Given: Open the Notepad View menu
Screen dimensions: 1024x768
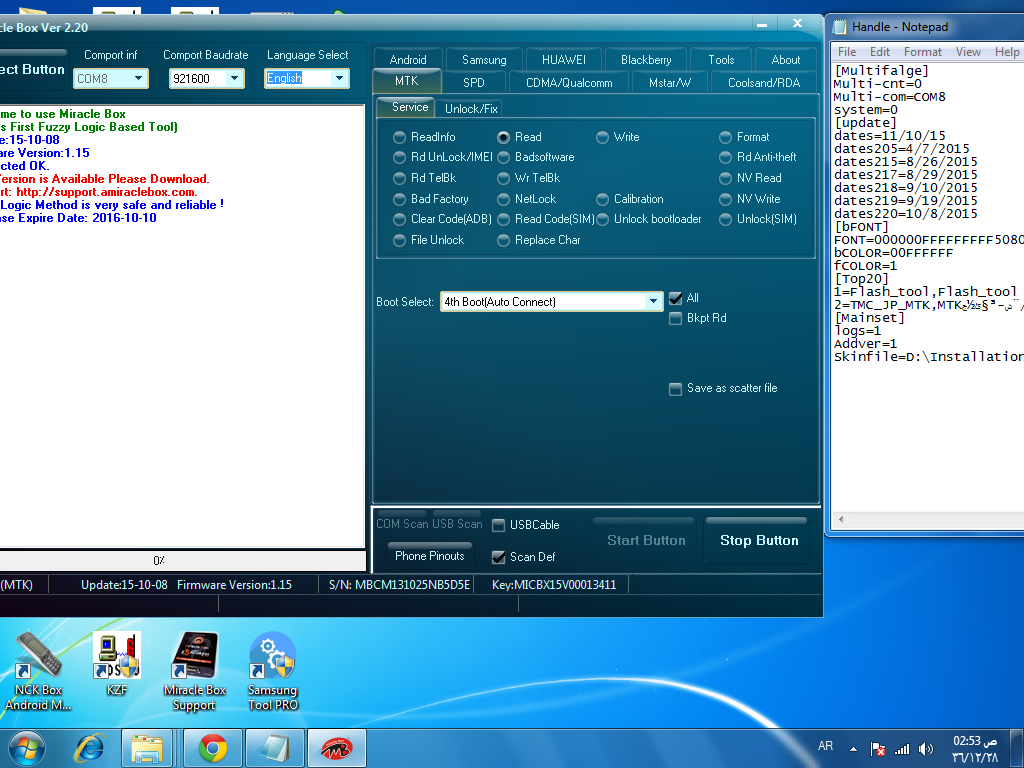Looking at the screenshot, I should click(968, 52).
